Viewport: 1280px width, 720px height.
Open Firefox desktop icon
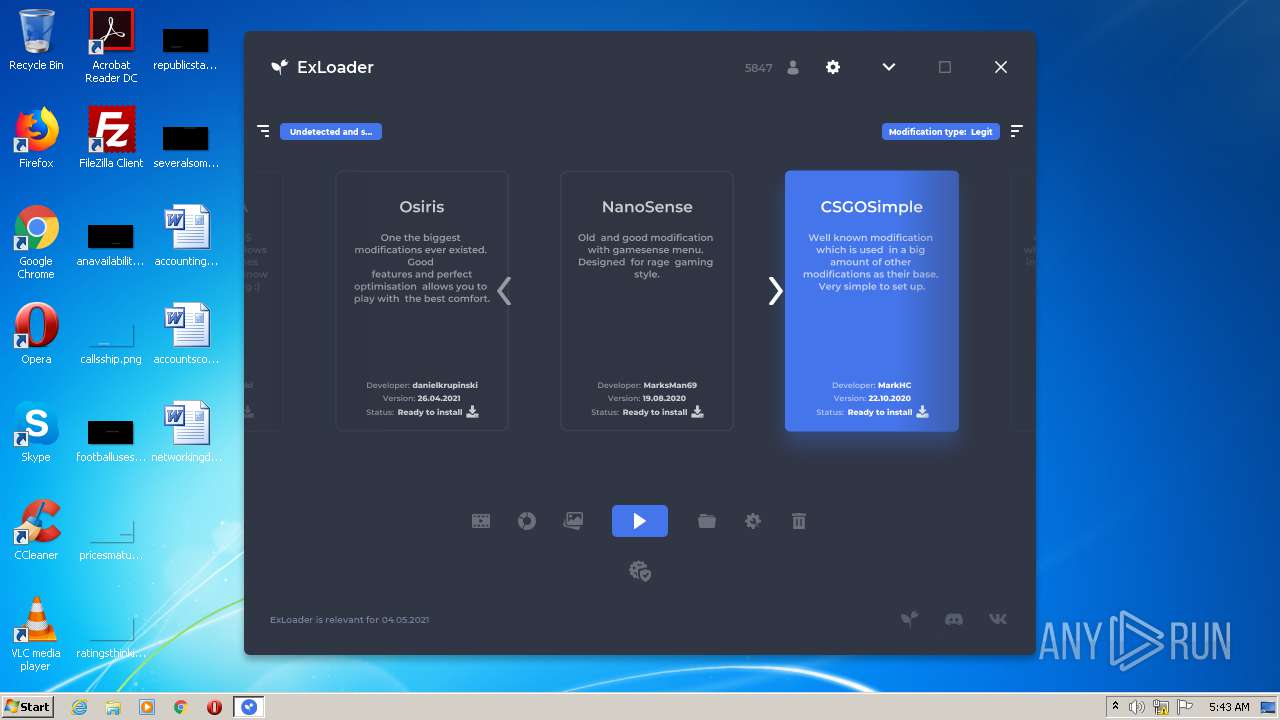(36, 138)
